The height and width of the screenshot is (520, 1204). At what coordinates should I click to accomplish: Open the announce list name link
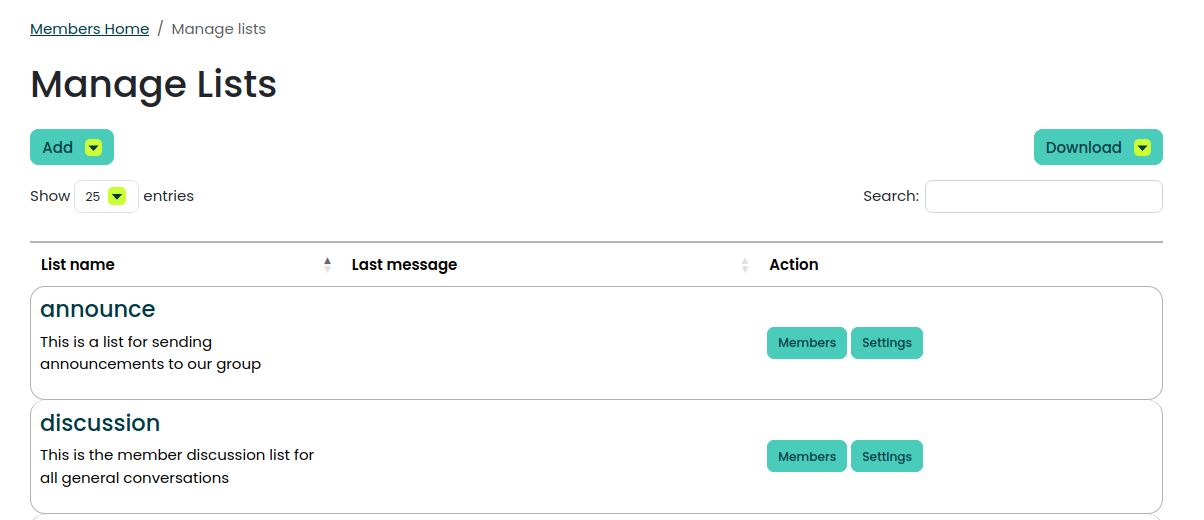(x=98, y=309)
